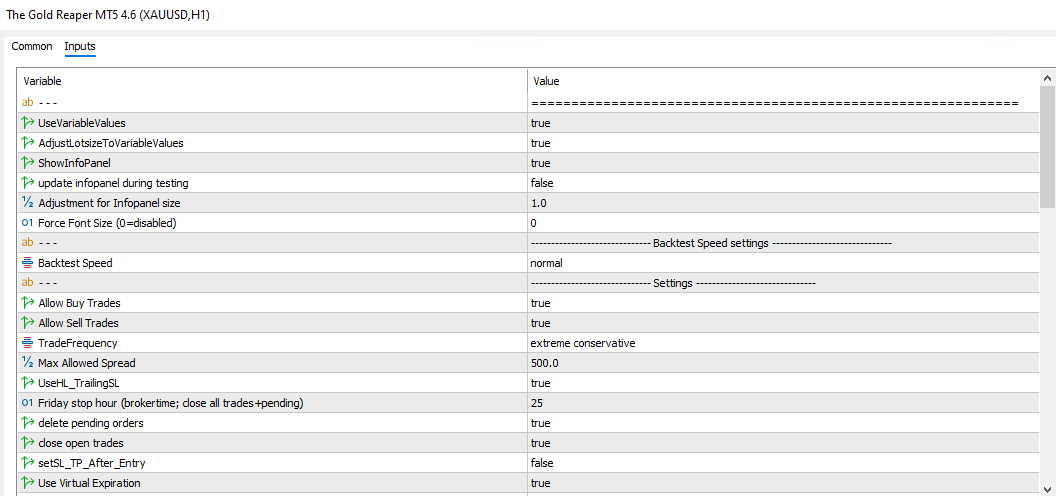
Task: Click the enum icon beside Backtest Speed
Action: (x=28, y=263)
